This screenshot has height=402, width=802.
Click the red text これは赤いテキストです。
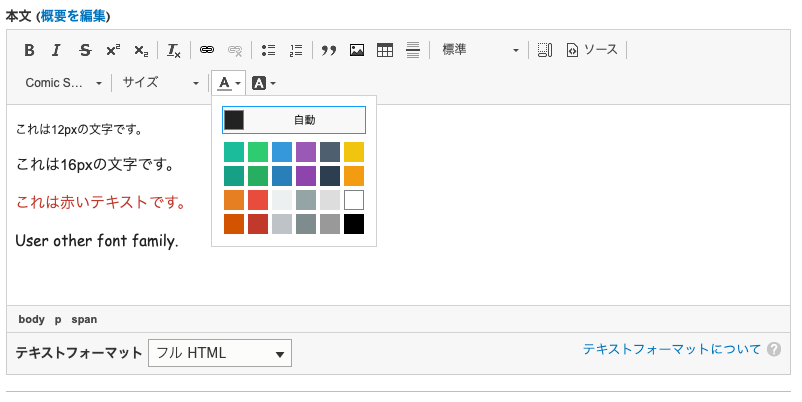101,202
